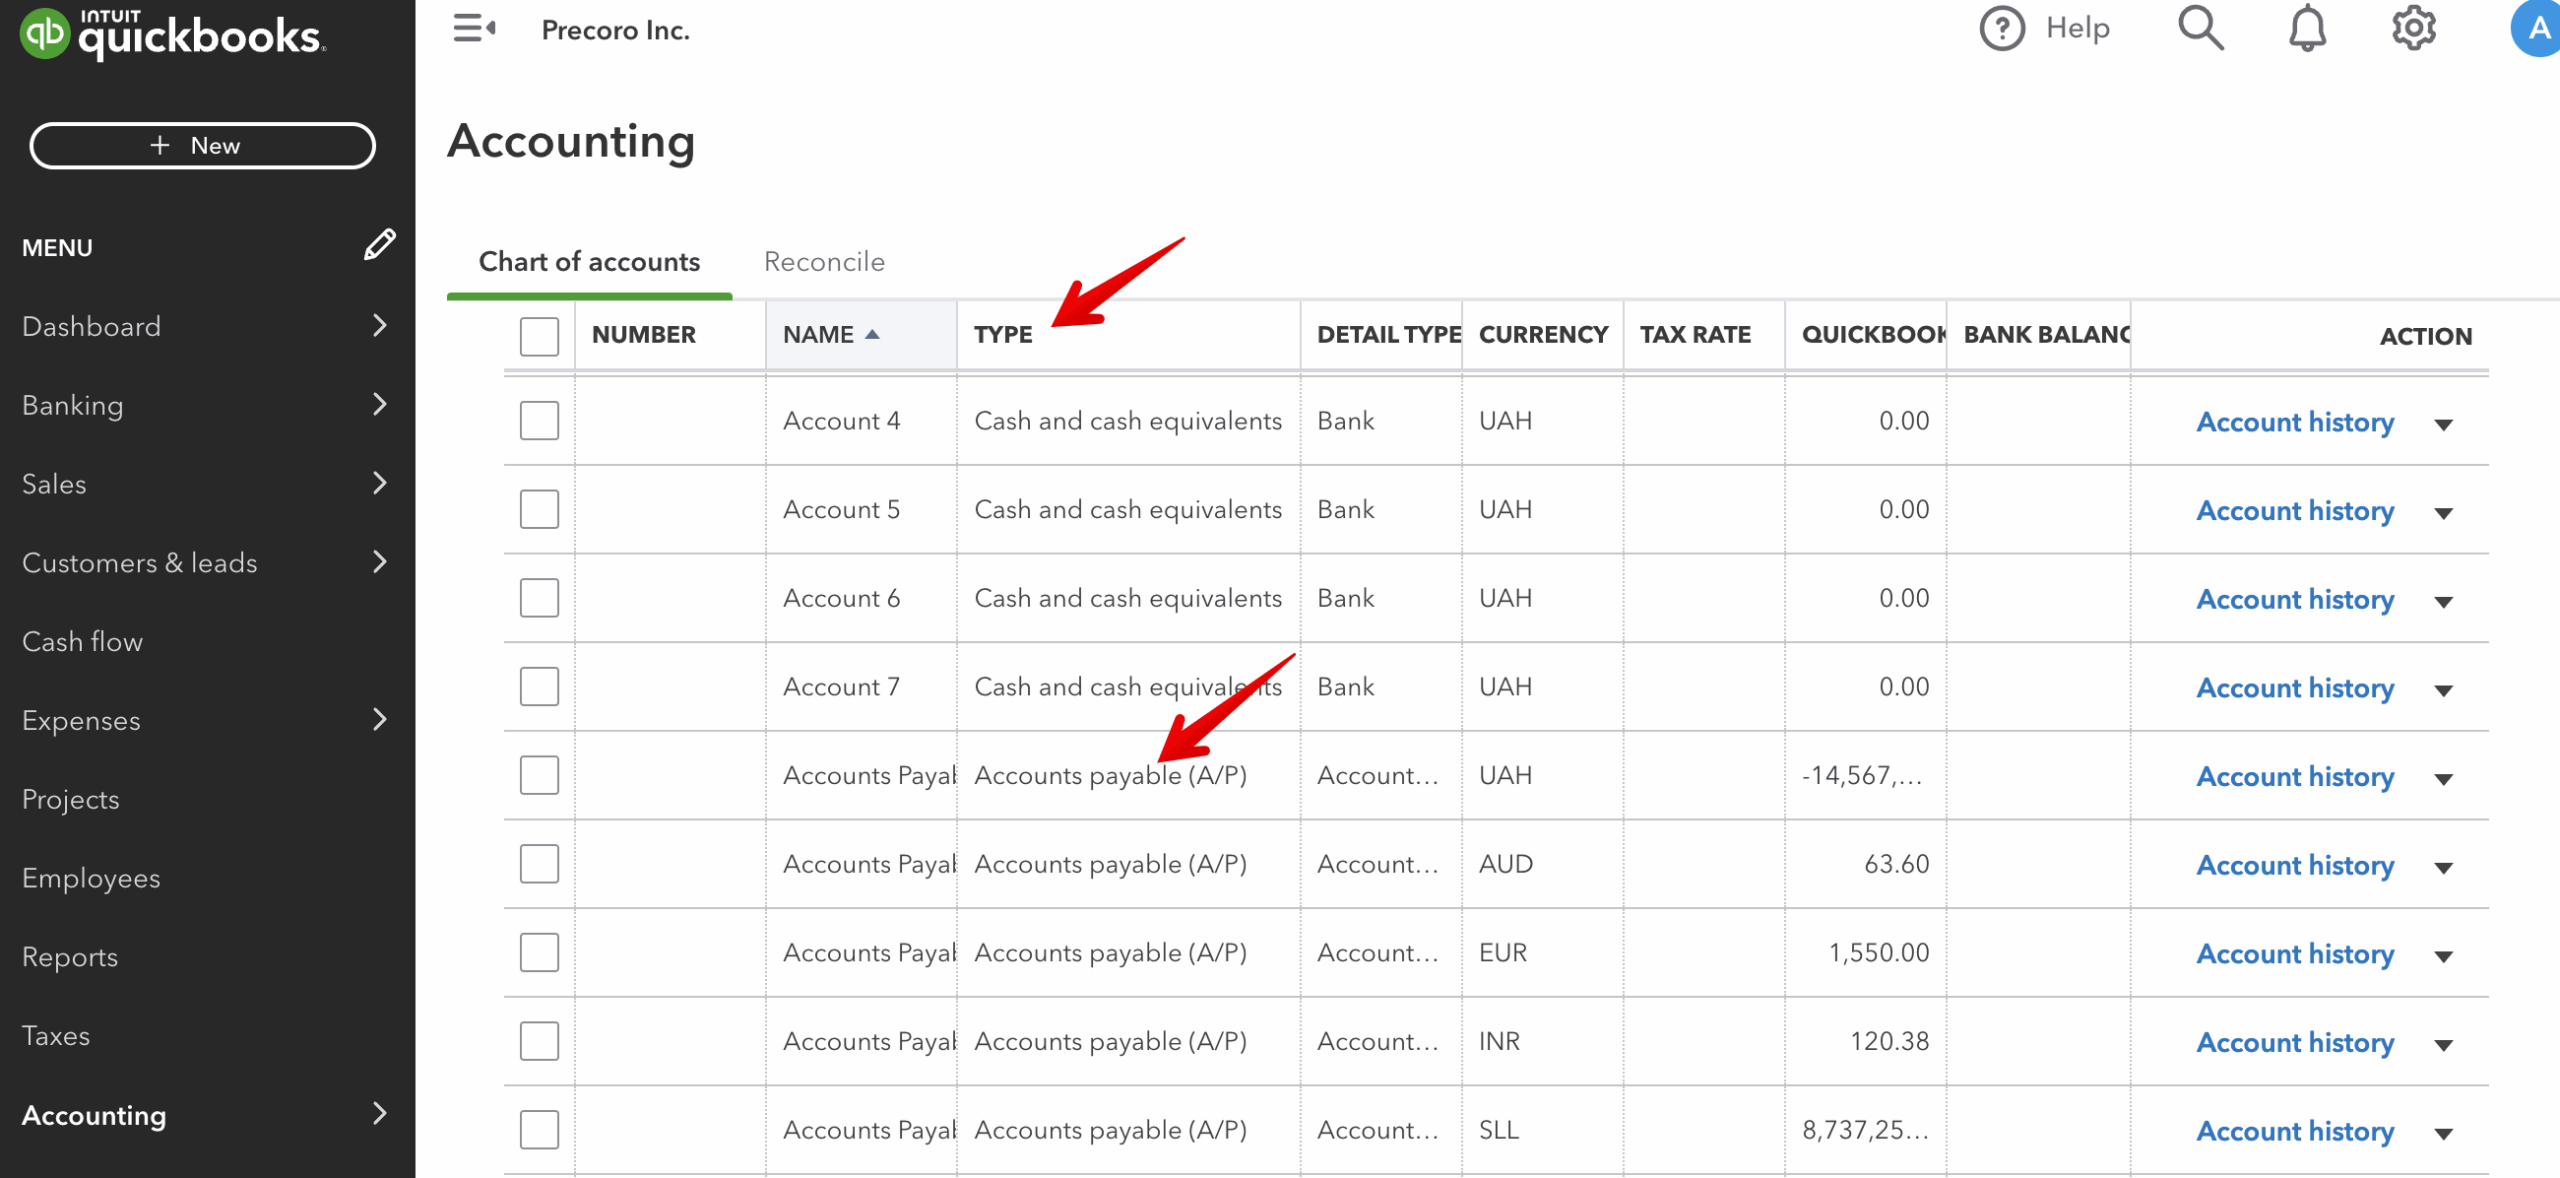The image size is (2560, 1178).
Task: Check the Accounts Payable AUD row checkbox
Action: pos(539,864)
